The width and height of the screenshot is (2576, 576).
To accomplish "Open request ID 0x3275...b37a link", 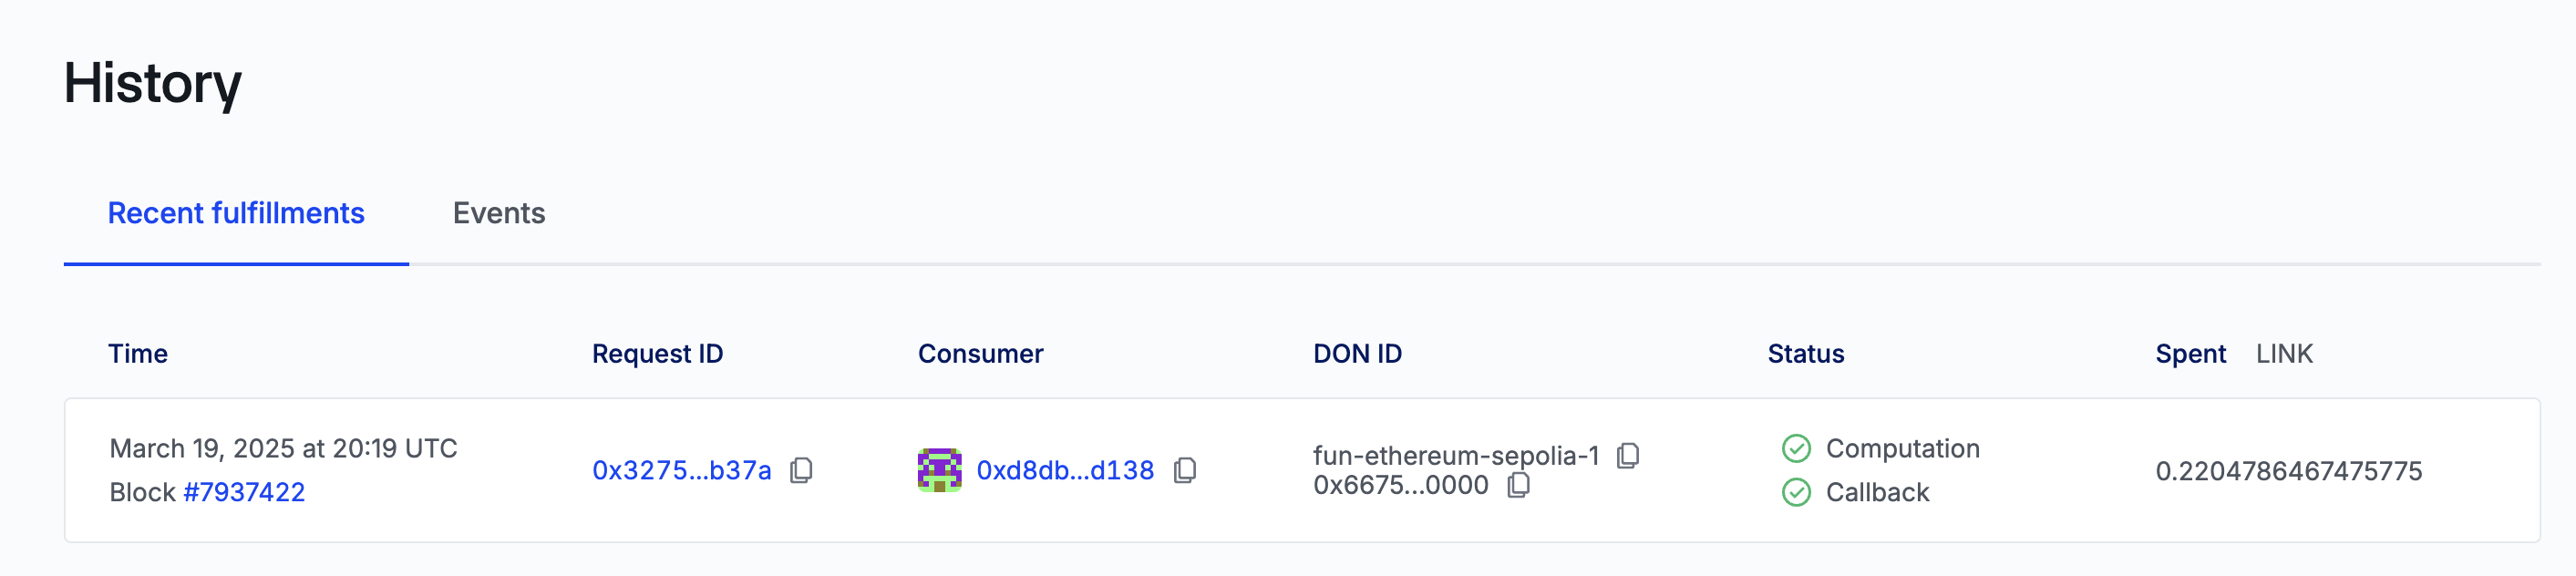I will pos(681,470).
